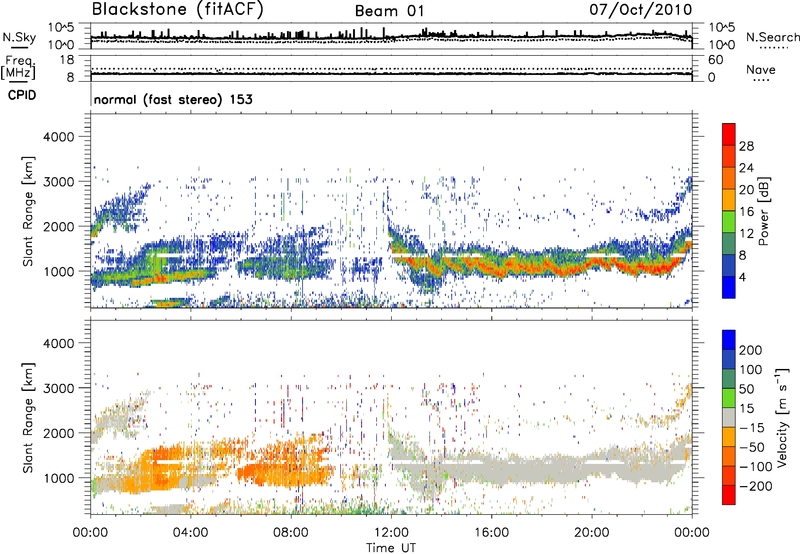This screenshot has width=800, height=554.
Task: Click the "12:00" time tick label
Action: (x=391, y=533)
